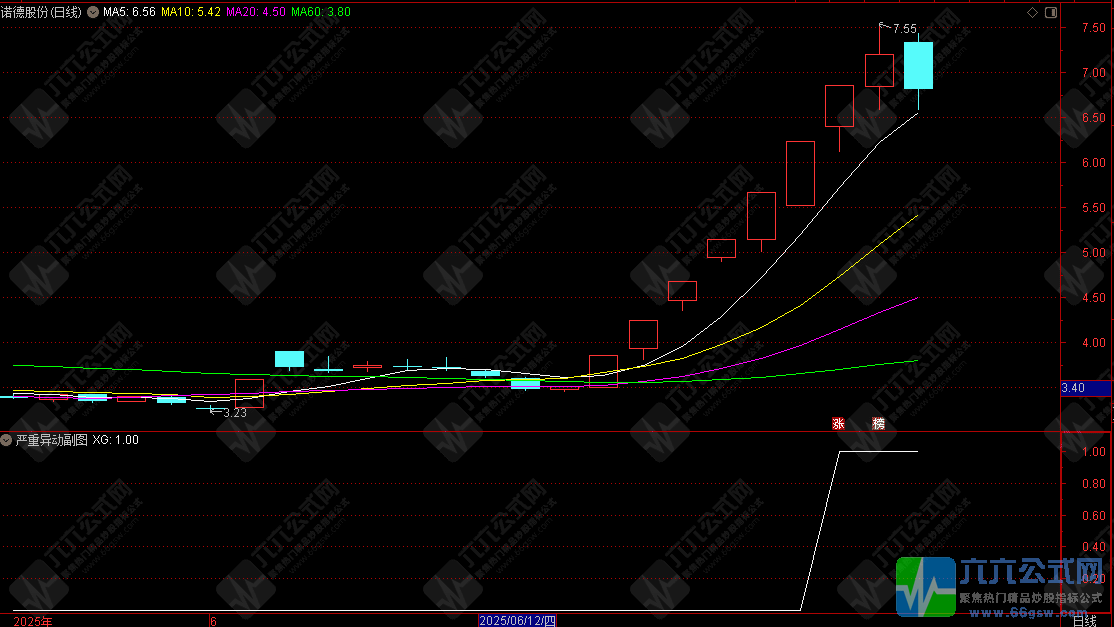The width and height of the screenshot is (1114, 627).
Task: Click the 严重异动副图 sub-chart title
Action: (x=51, y=440)
